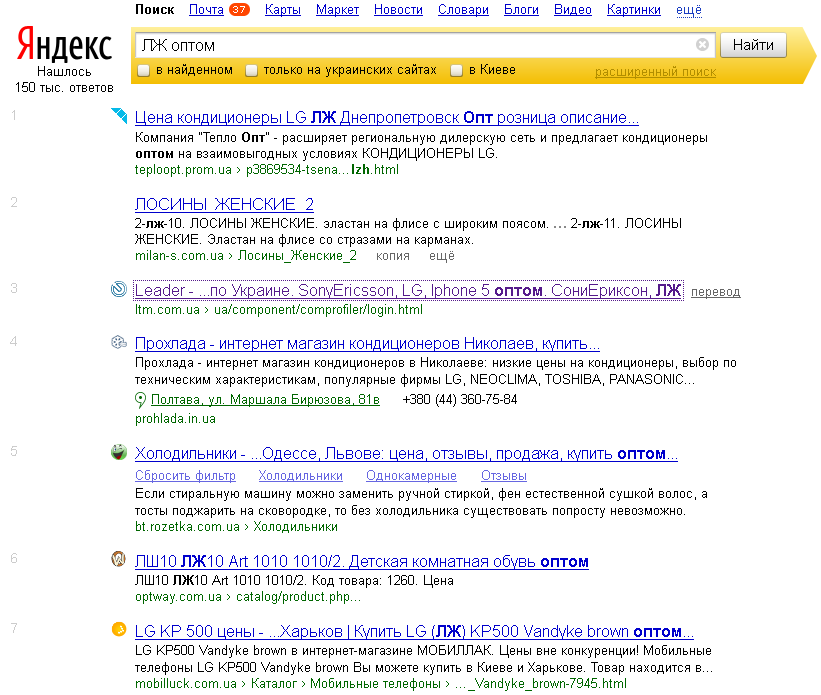This screenshot has height=695, width=821.
Task: Click the 'Отзывы' sitelink
Action: pyautogui.click(x=504, y=476)
